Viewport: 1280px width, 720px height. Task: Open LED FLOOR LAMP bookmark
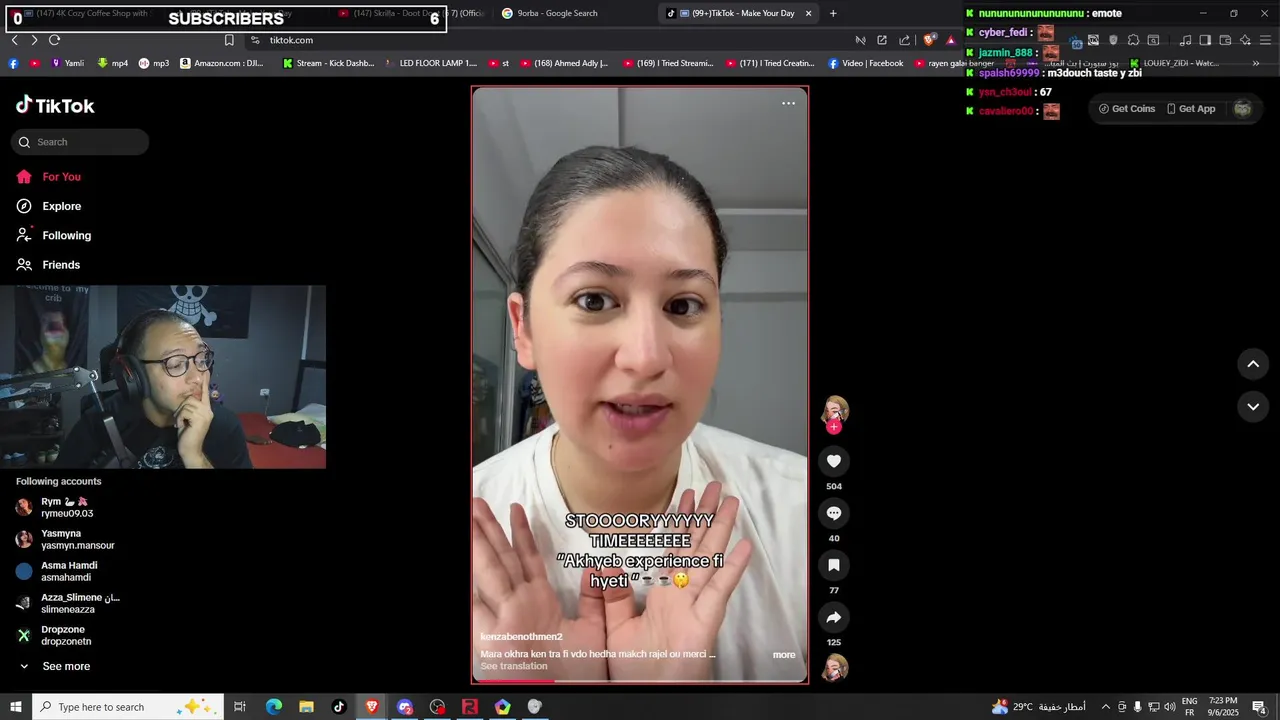point(430,63)
